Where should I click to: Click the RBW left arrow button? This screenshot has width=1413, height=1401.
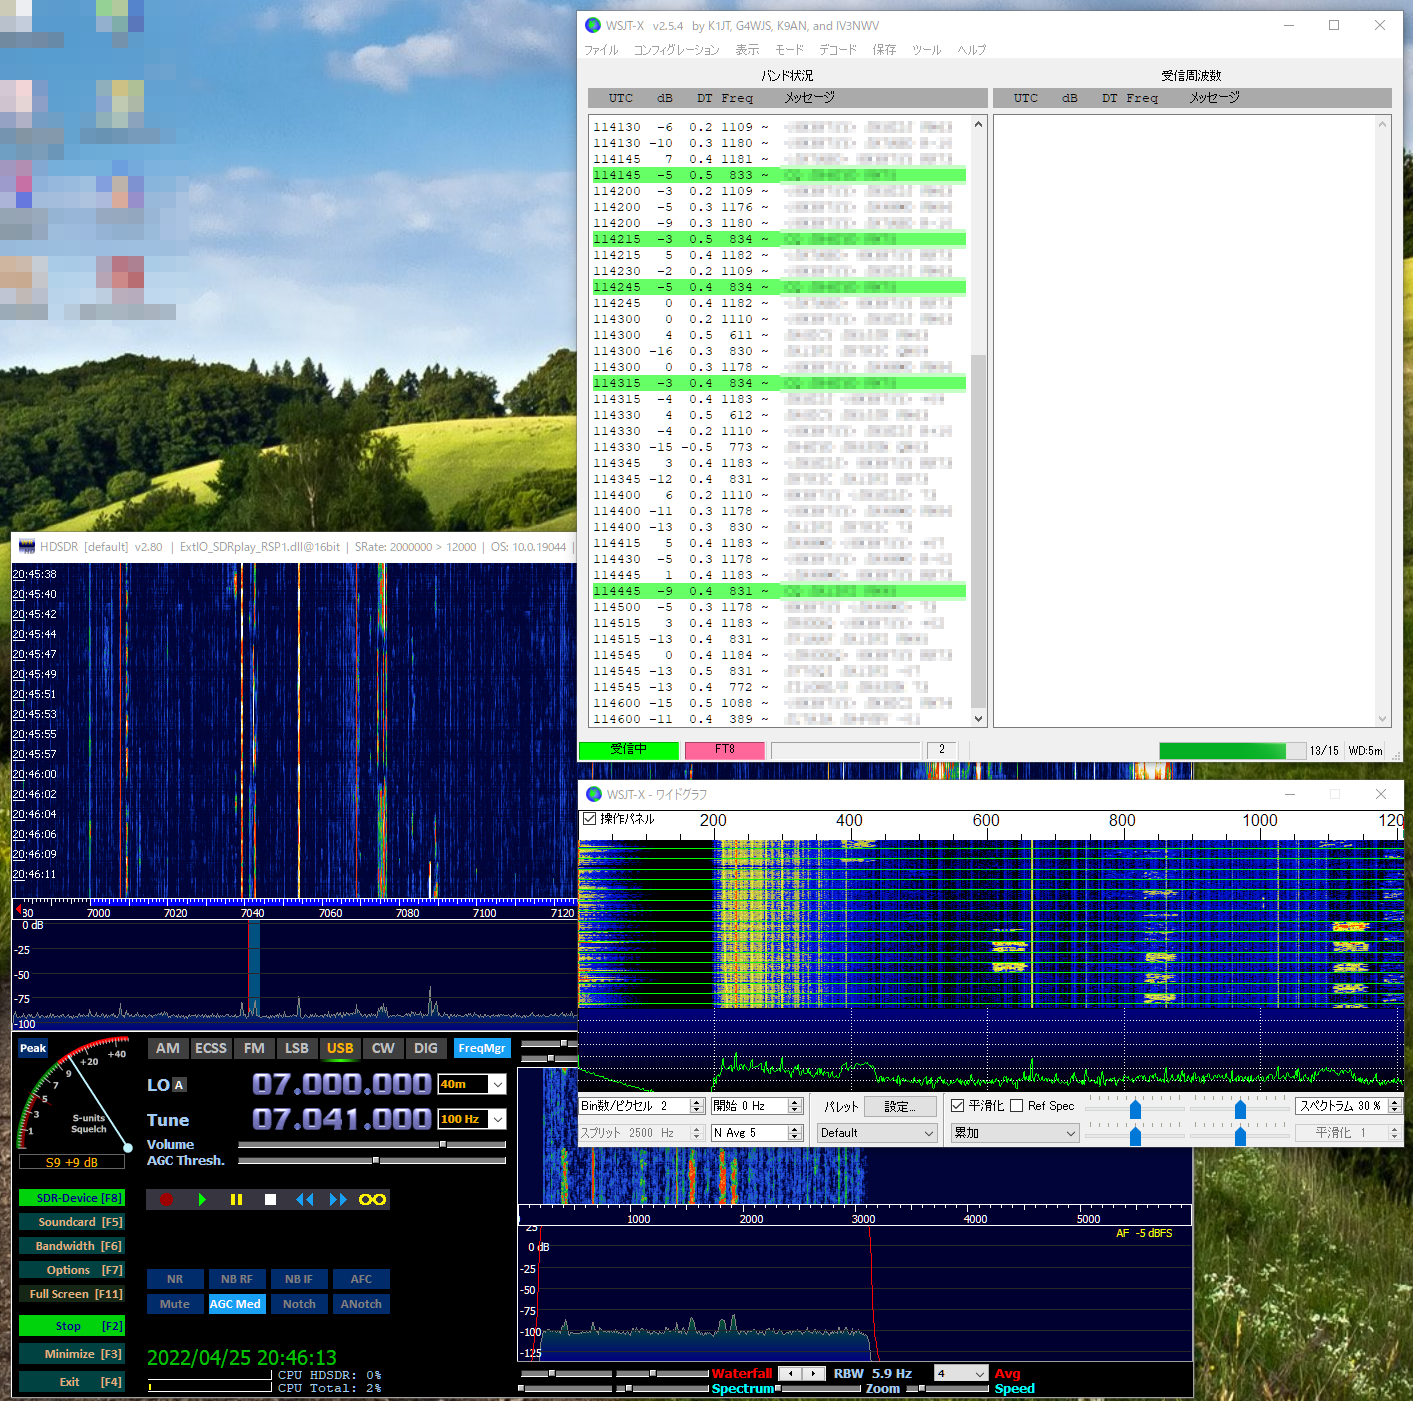[x=790, y=1374]
